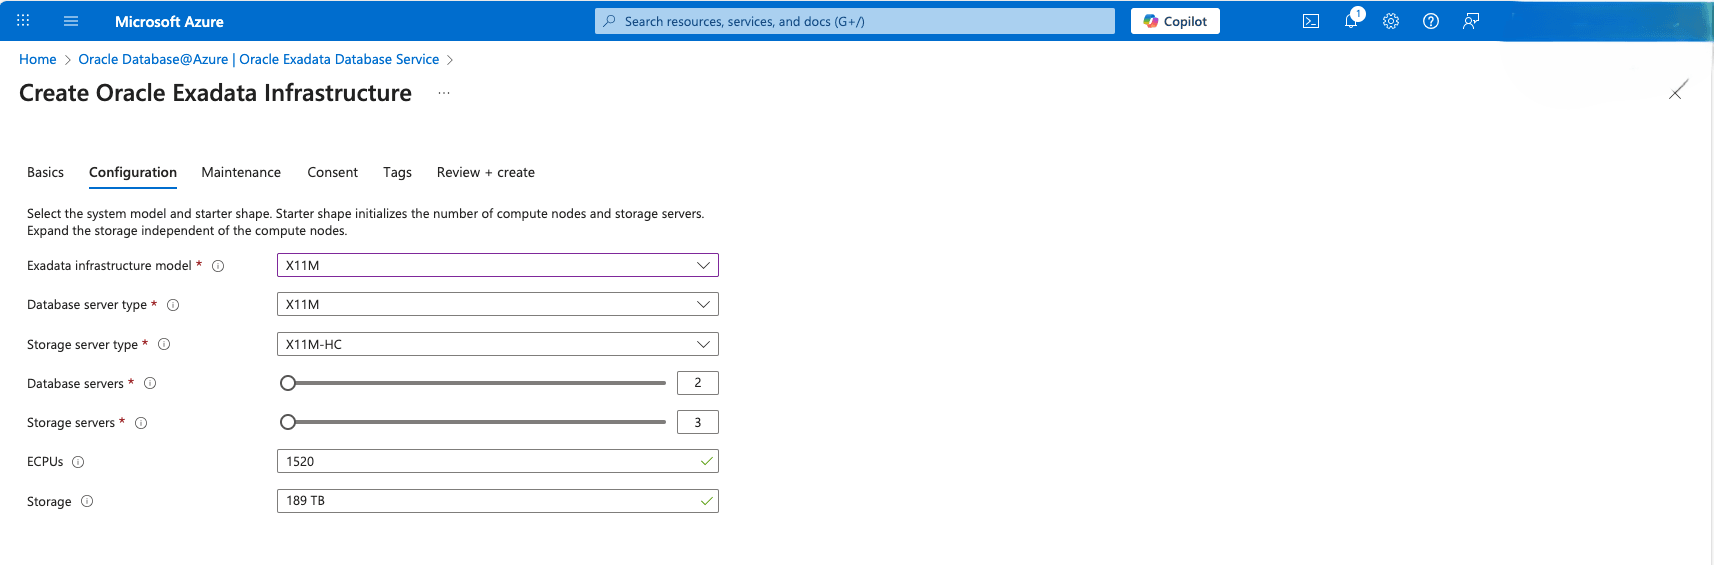The width and height of the screenshot is (1714, 565).
Task: Open the Consent tab
Action: tap(333, 172)
